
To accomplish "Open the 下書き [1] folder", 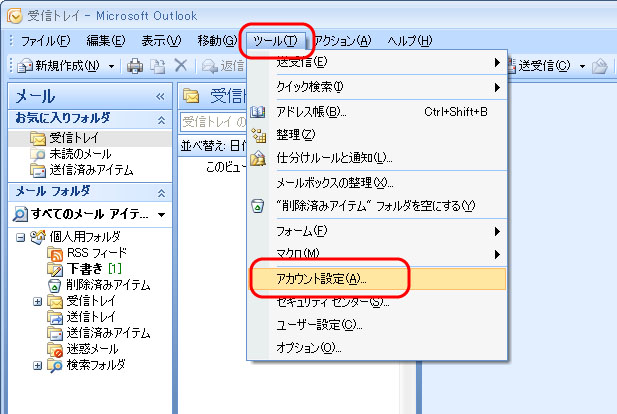I will click(94, 269).
